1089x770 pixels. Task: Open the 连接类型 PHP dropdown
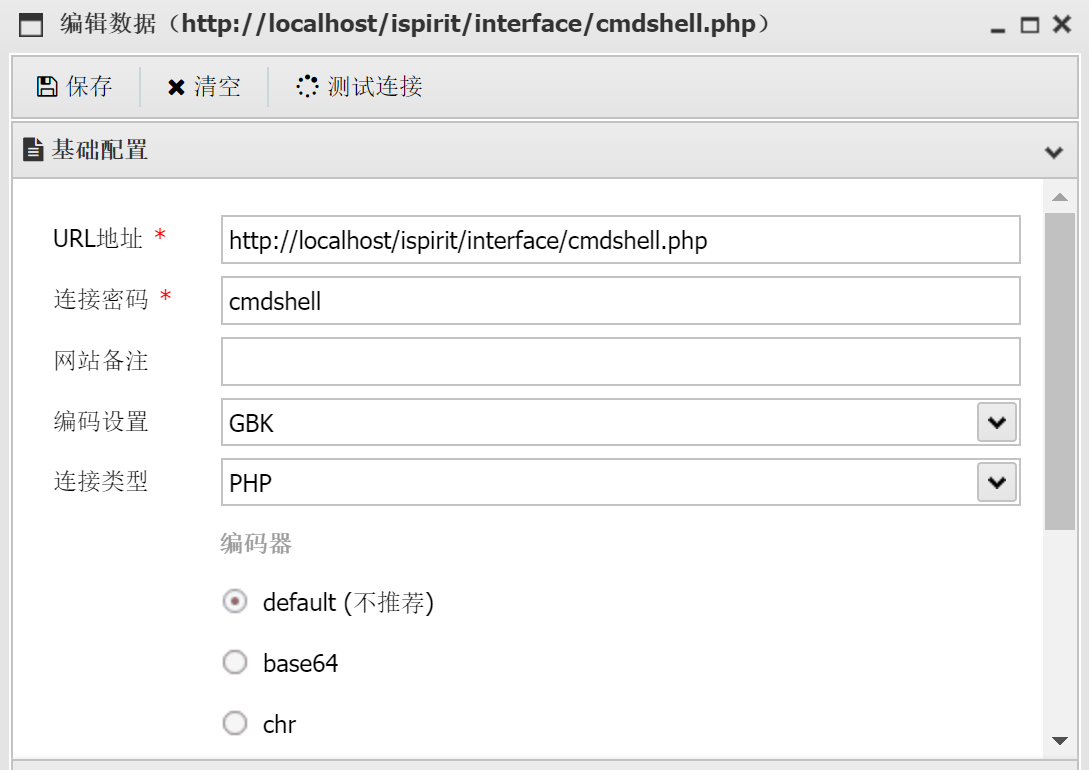click(x=996, y=483)
